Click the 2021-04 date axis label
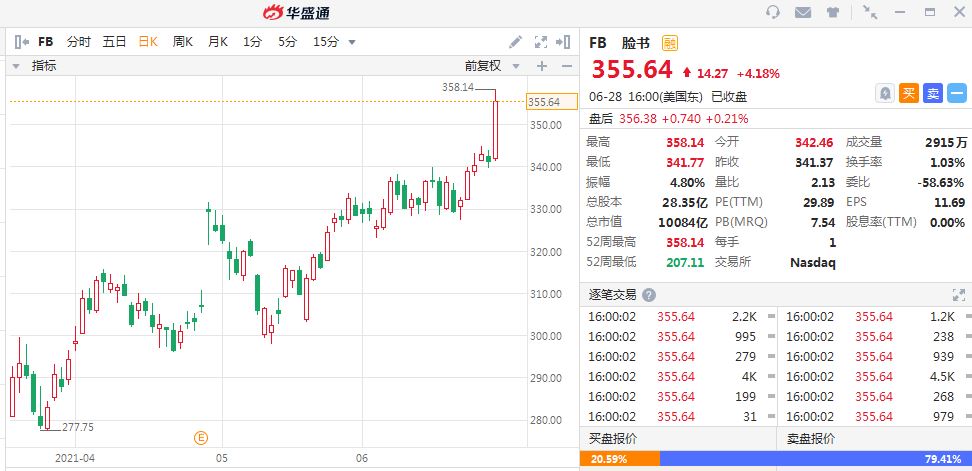 pyautogui.click(x=75, y=459)
